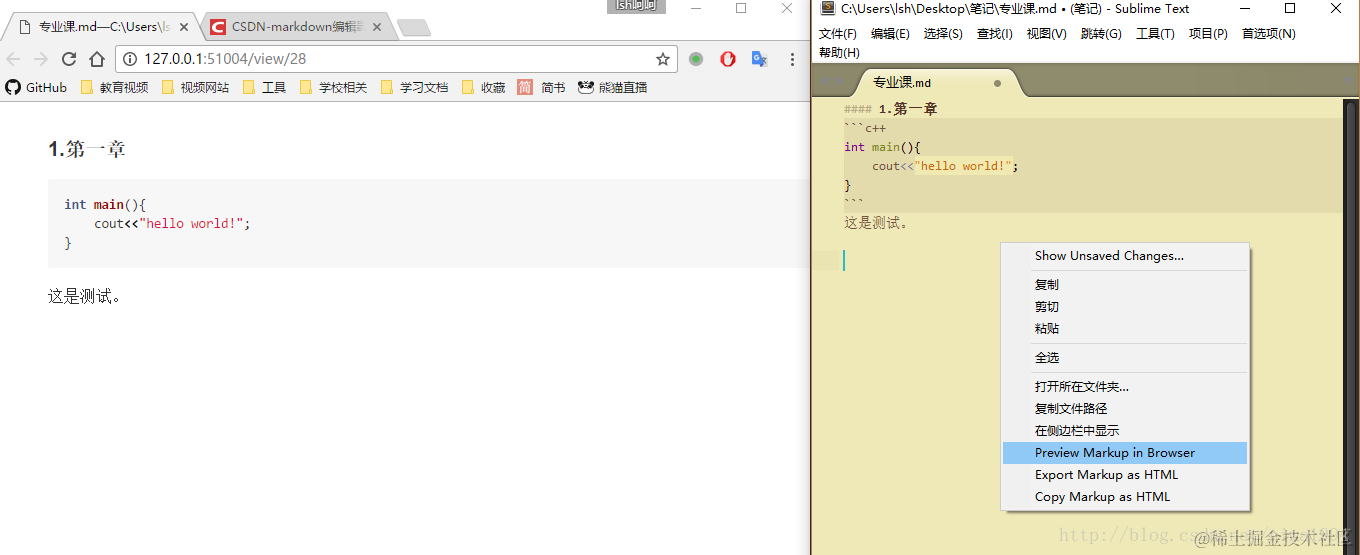The height and width of the screenshot is (555, 1360).
Task: Click unsaved dot on 专业课.md tab
Action: coord(997,83)
